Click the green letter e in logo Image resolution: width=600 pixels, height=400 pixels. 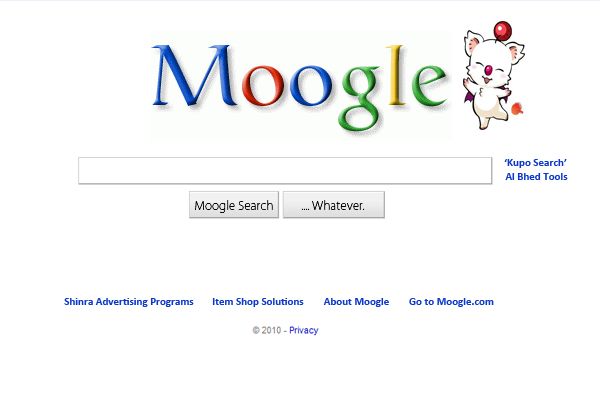pos(429,86)
